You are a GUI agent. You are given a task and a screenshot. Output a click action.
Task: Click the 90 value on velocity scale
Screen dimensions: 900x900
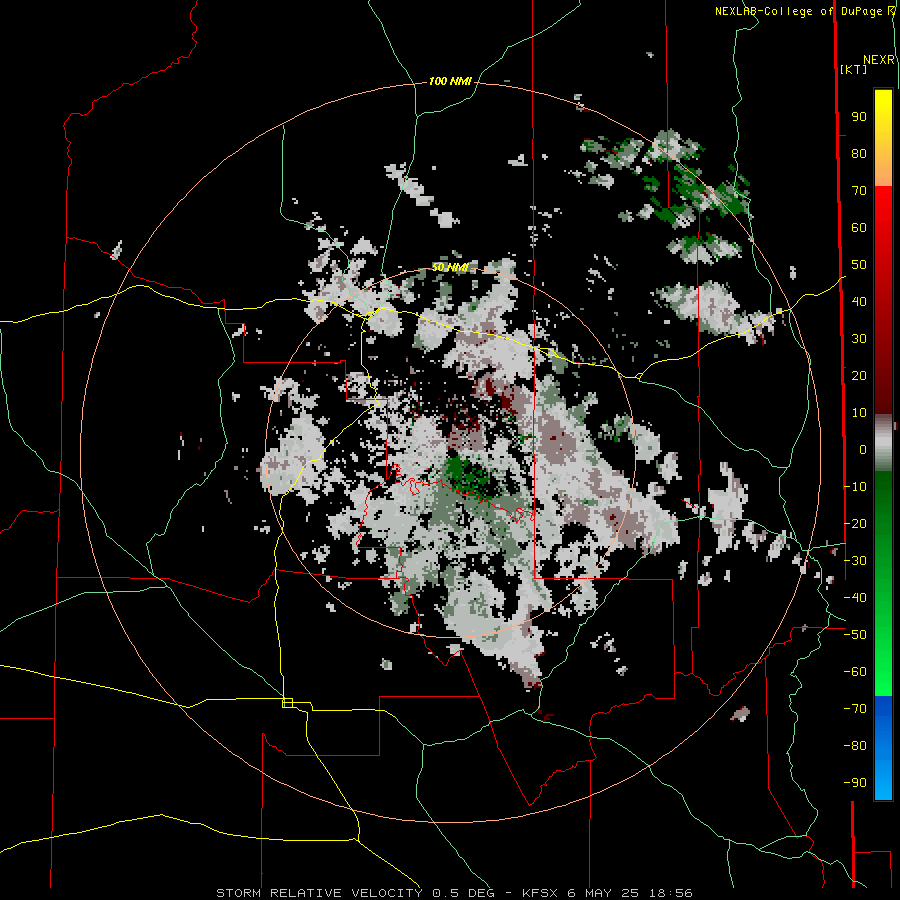point(859,117)
